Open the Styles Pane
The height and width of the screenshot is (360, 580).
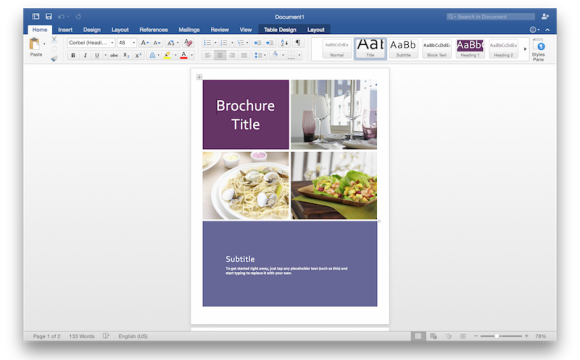click(538, 50)
